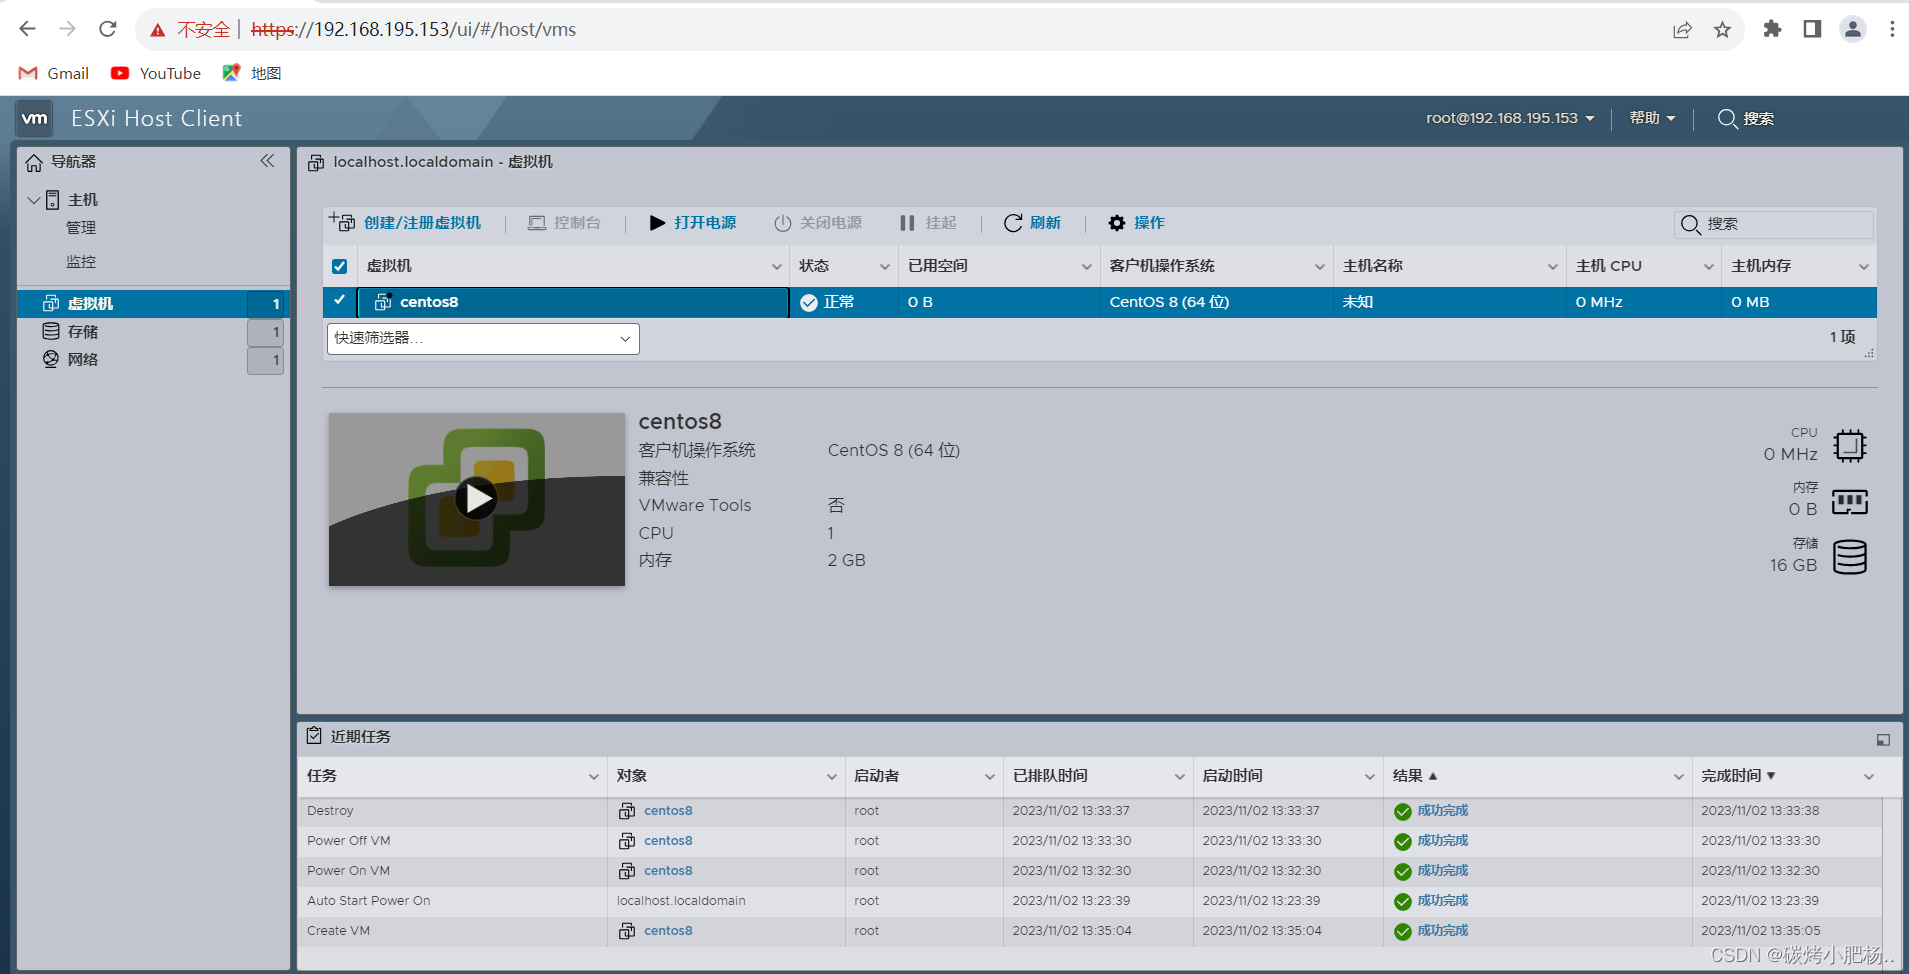Toggle the browser side panel icon

pyautogui.click(x=1812, y=29)
